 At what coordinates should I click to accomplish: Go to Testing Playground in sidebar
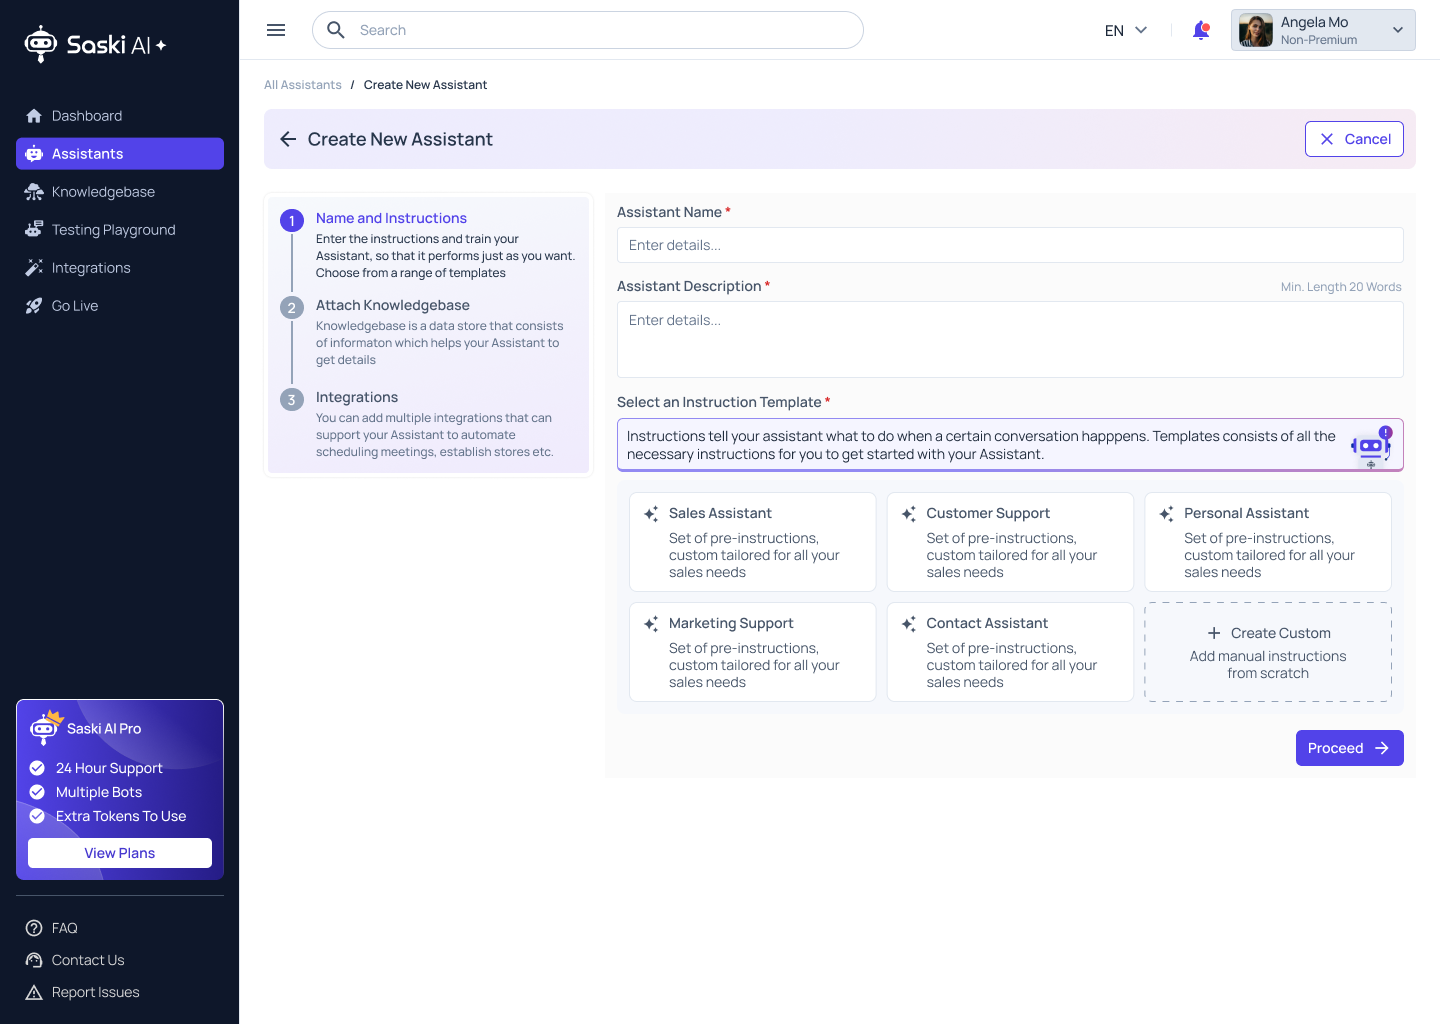[x=113, y=230]
